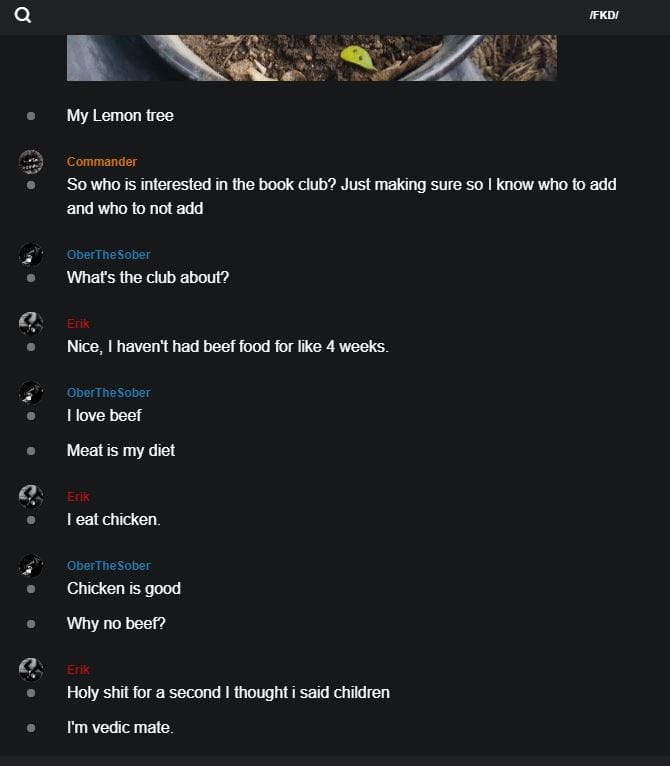Select the 'Nice, I haven't had beef' message
670x766 pixels.
[x=228, y=347]
